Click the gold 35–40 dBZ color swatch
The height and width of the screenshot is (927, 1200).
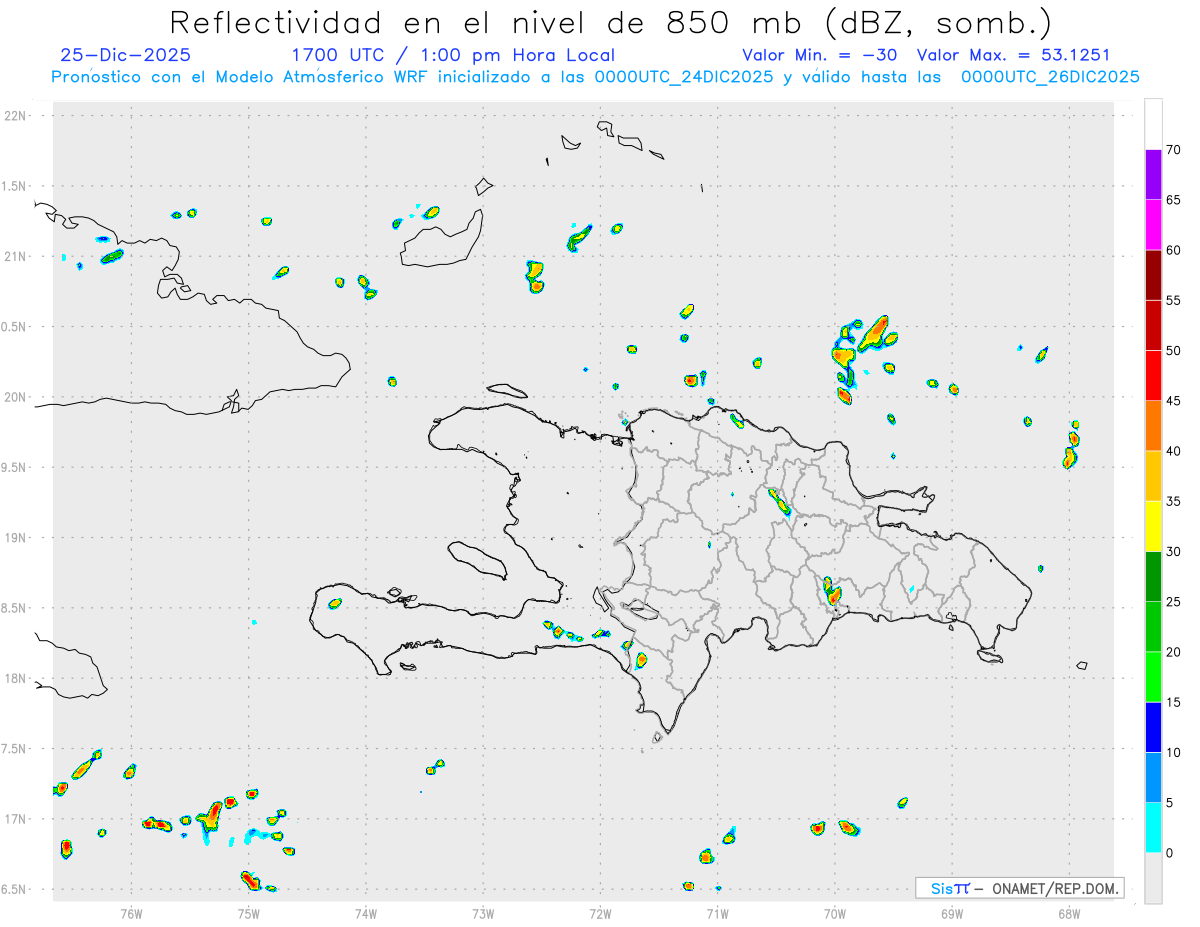(1153, 475)
